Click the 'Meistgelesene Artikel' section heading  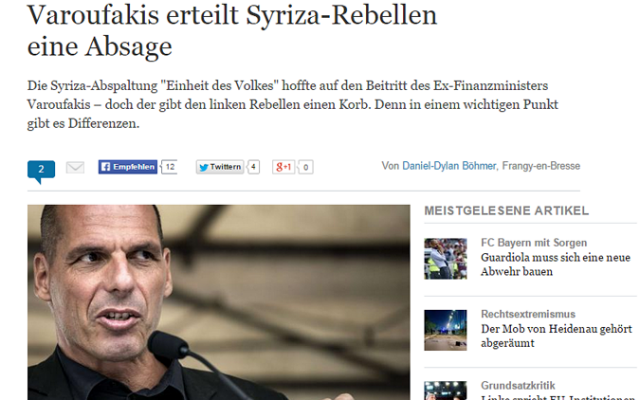click(507, 211)
